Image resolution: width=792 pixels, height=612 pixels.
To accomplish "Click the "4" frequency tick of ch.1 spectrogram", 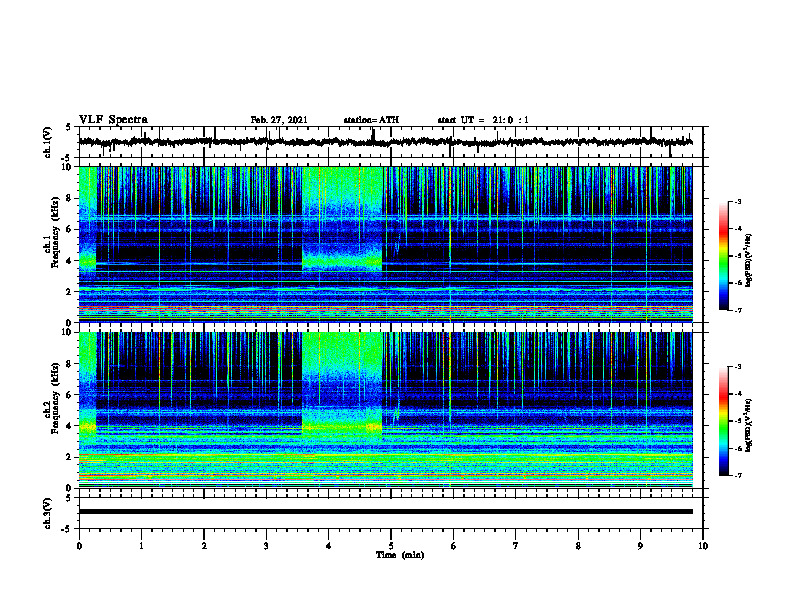I will click(x=71, y=261).
